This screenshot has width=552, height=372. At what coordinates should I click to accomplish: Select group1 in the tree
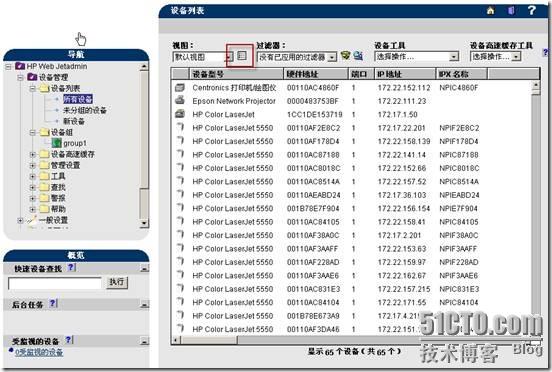pyautogui.click(x=75, y=143)
